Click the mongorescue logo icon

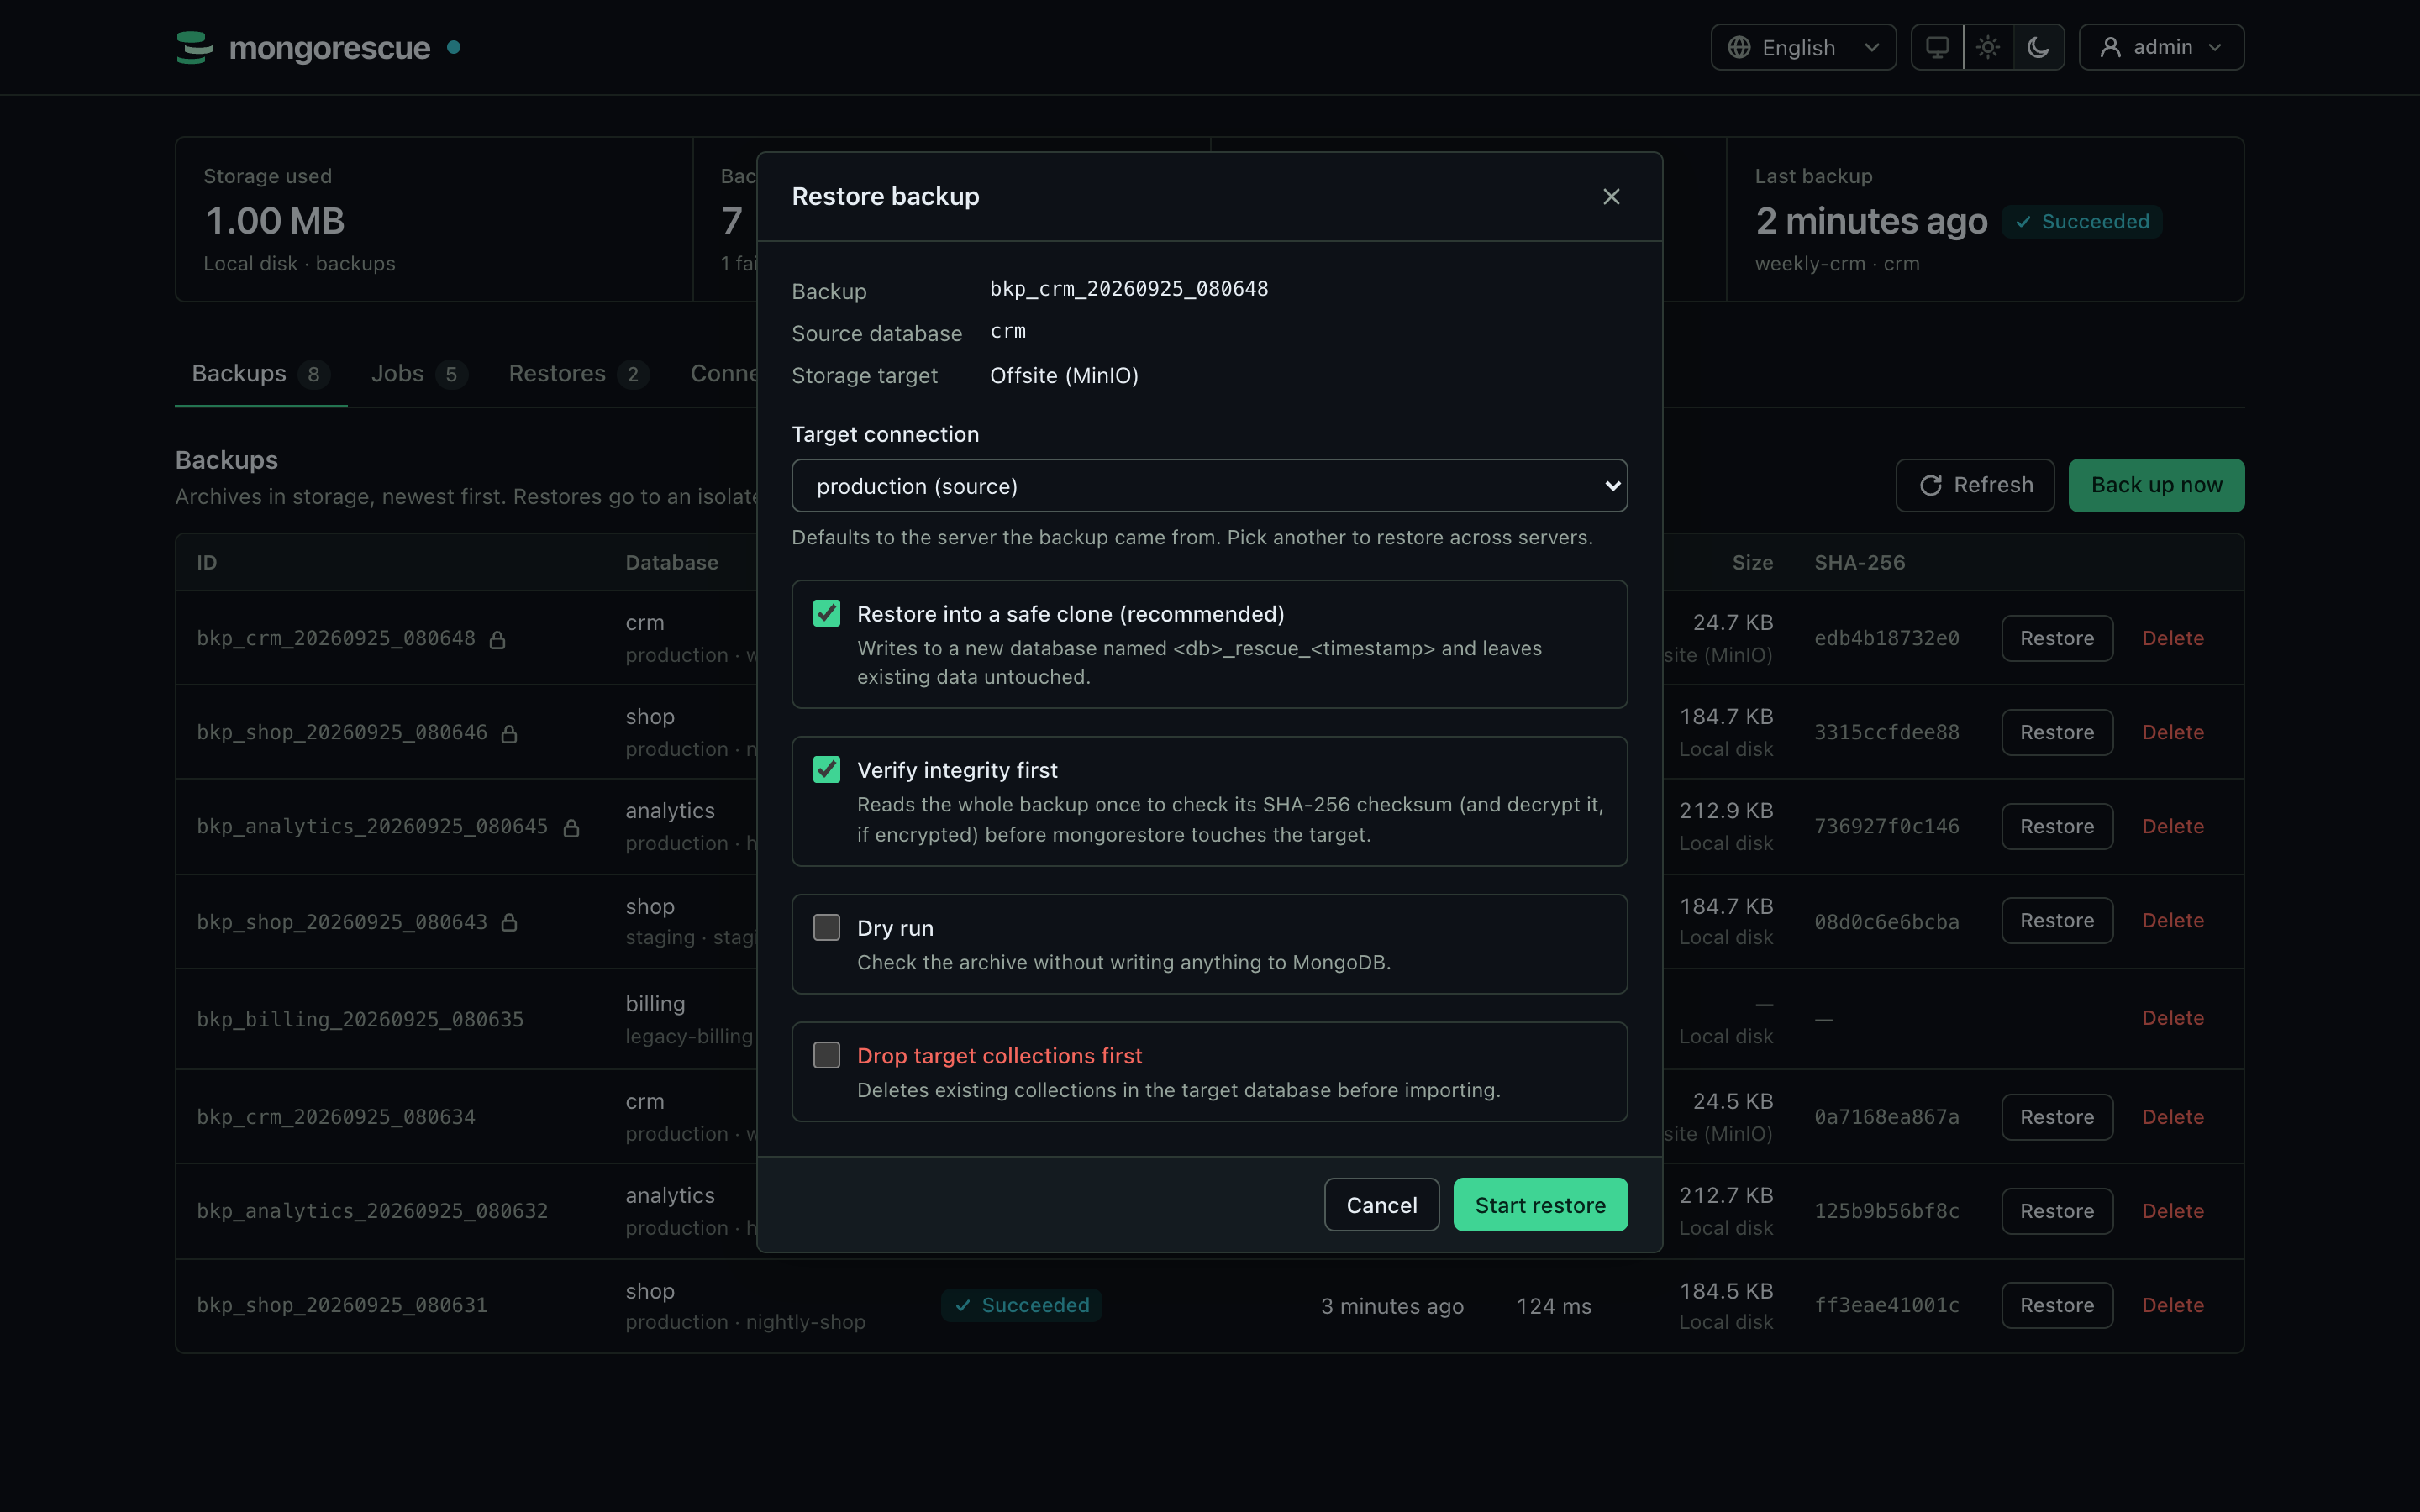[194, 47]
